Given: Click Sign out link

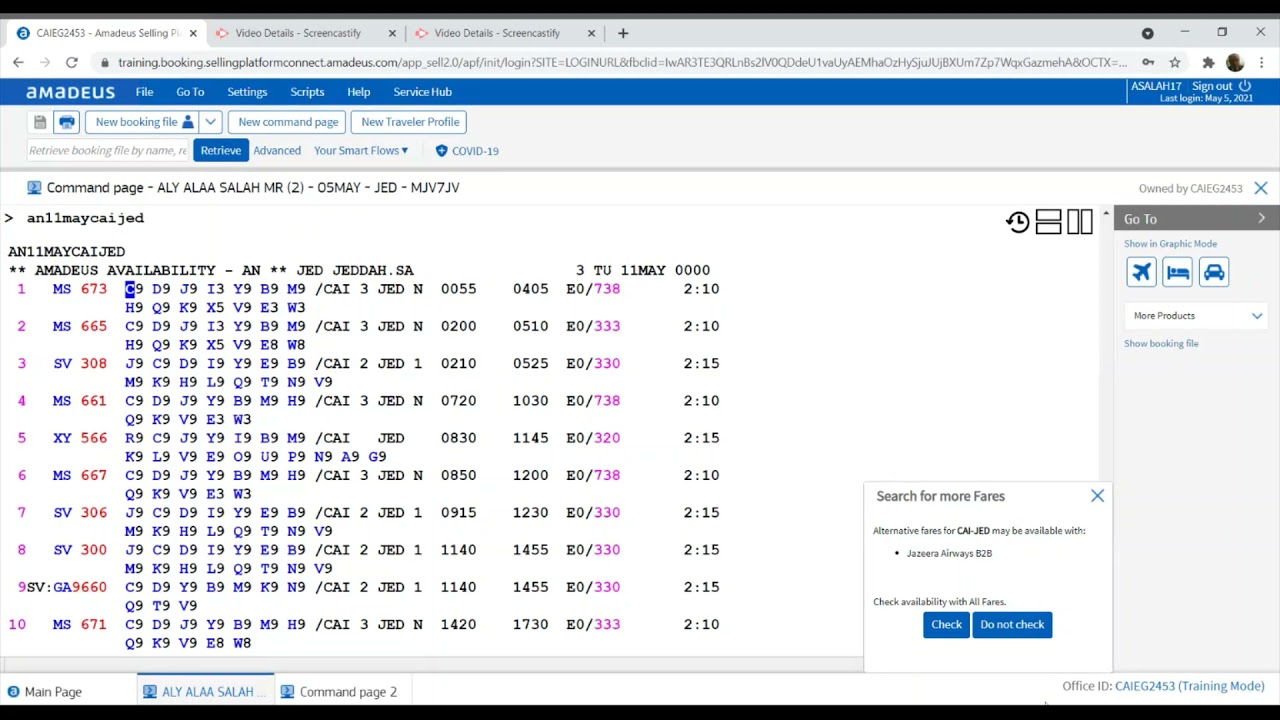Looking at the screenshot, I should pos(1212,86).
